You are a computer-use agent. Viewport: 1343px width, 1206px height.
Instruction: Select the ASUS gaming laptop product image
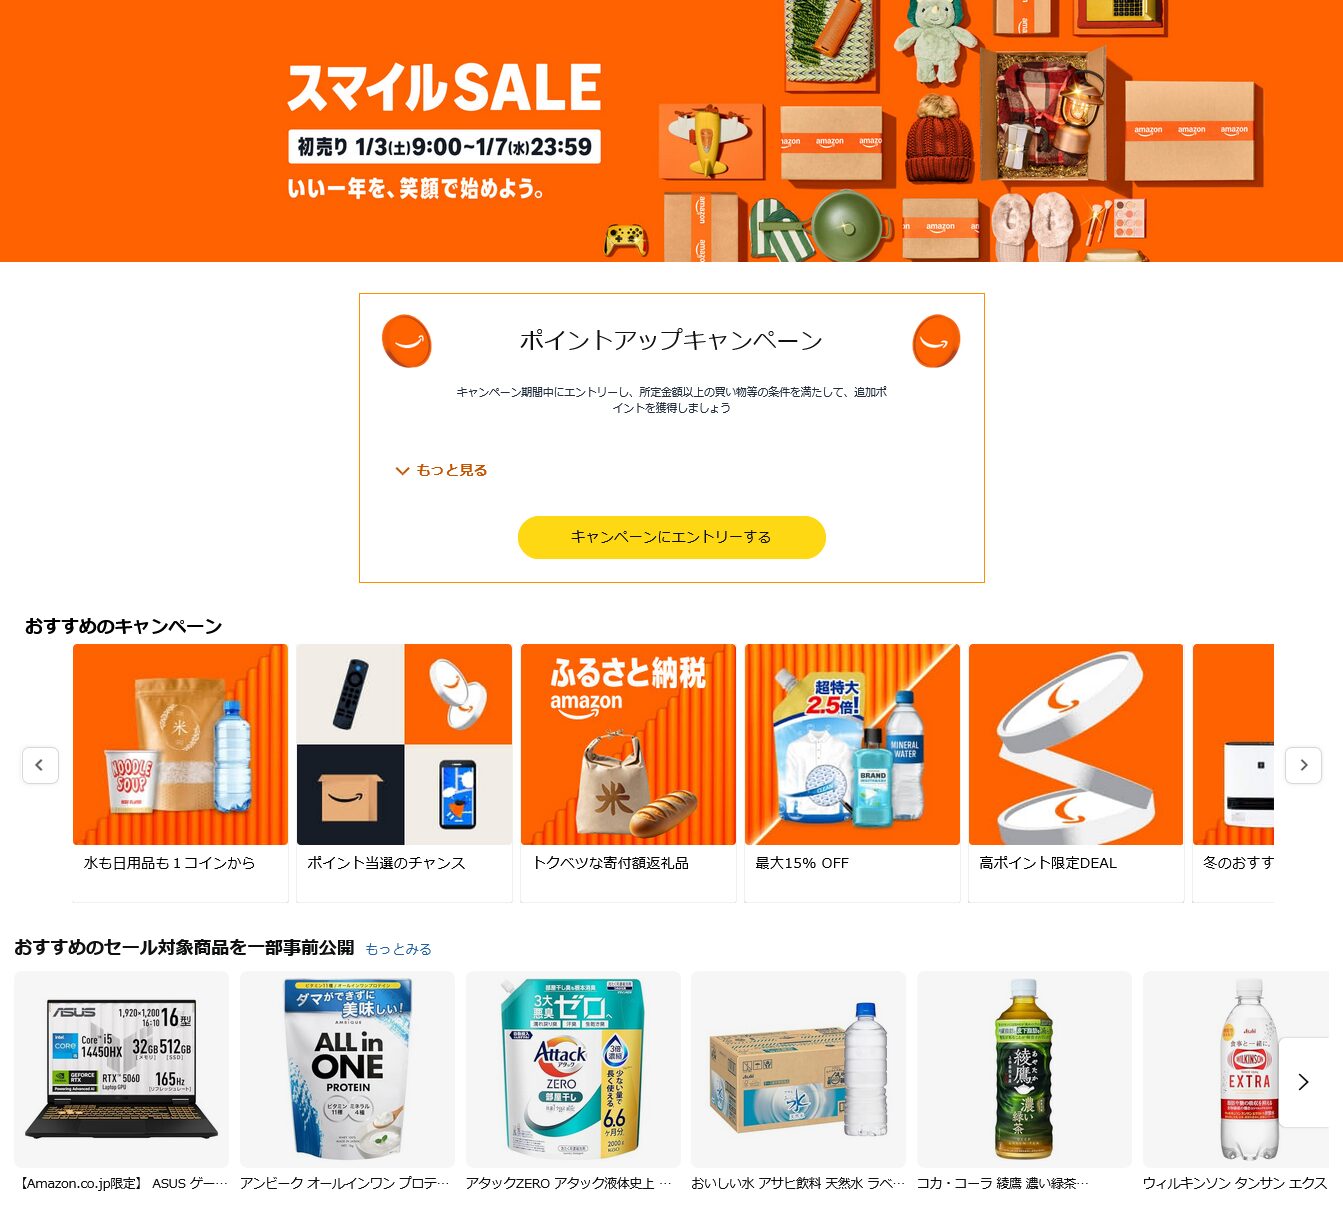121,1069
